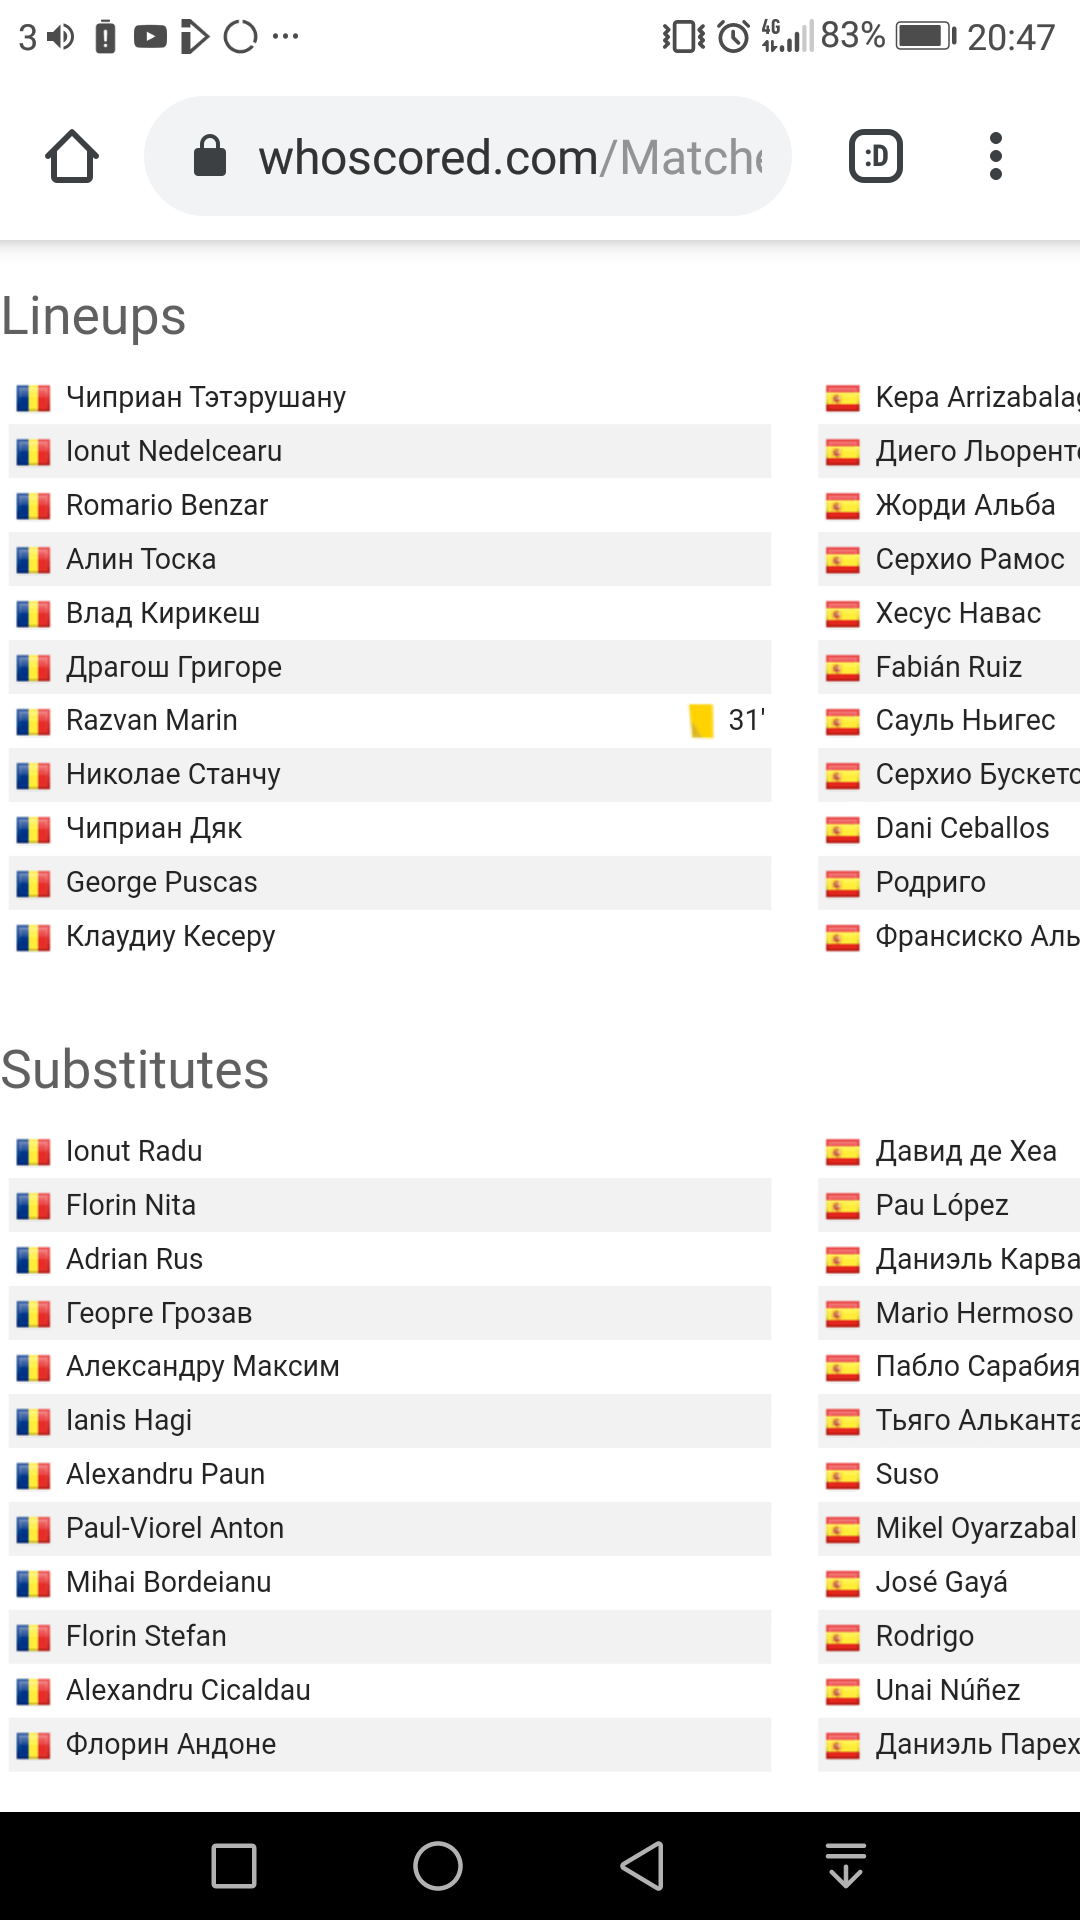Open the tab switcher button
The image size is (1080, 1920).
pos(876,156)
